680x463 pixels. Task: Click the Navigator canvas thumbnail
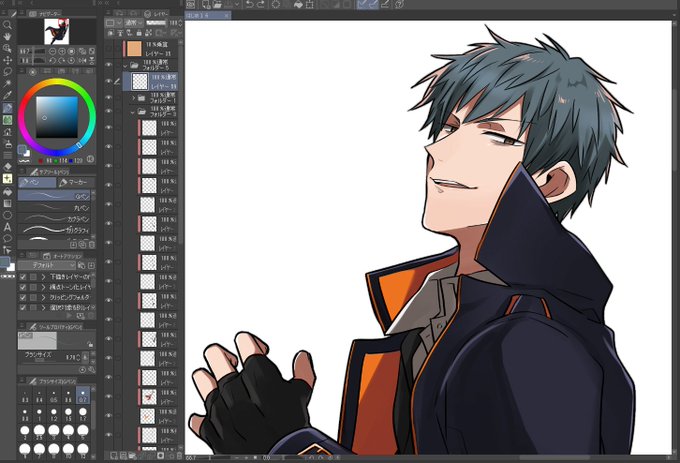click(x=57, y=31)
